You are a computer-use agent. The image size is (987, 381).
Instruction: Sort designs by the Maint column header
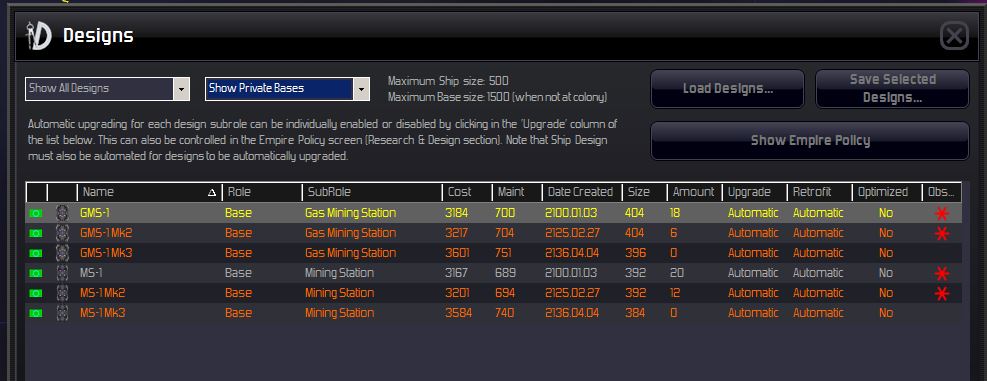click(517, 192)
